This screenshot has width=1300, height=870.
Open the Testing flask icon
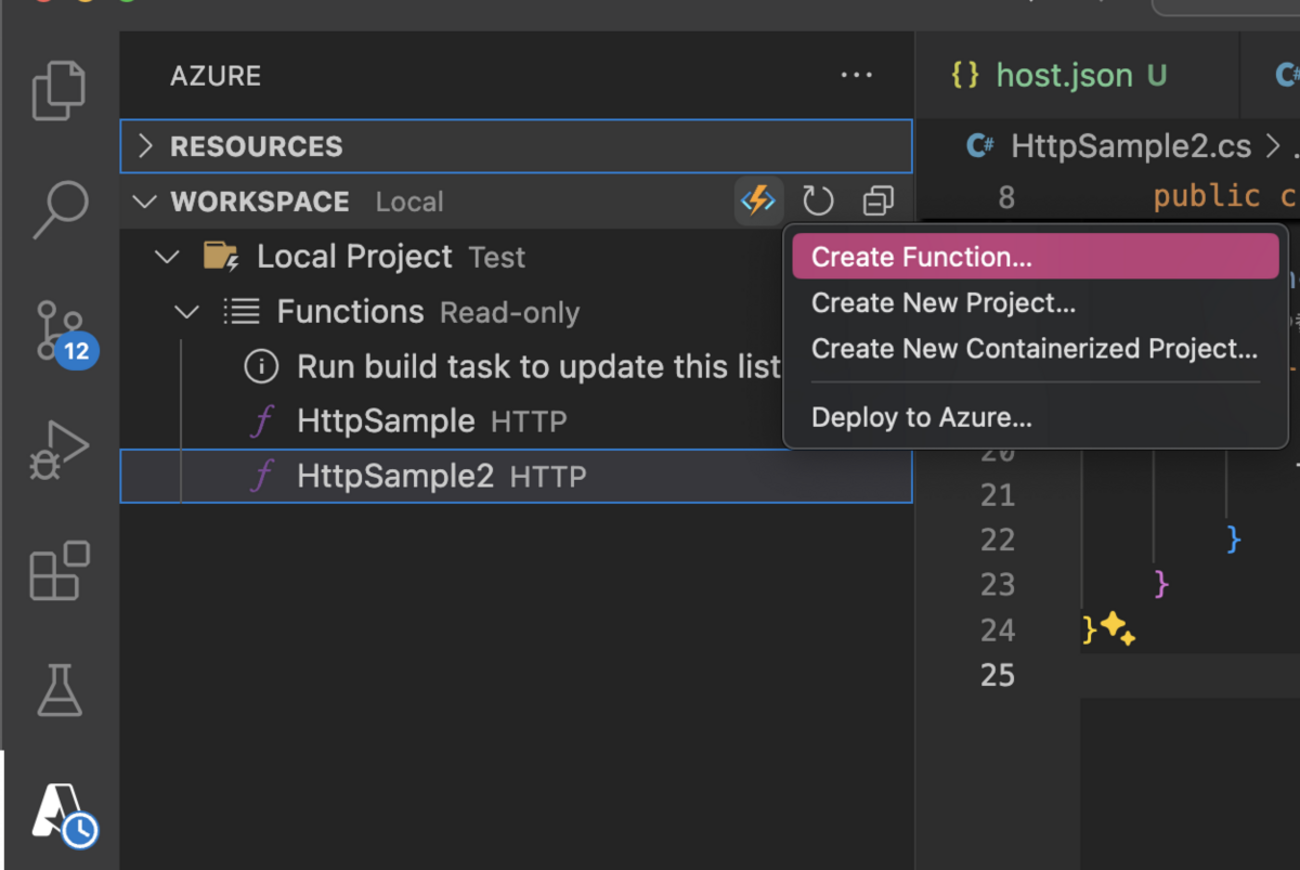click(59, 691)
